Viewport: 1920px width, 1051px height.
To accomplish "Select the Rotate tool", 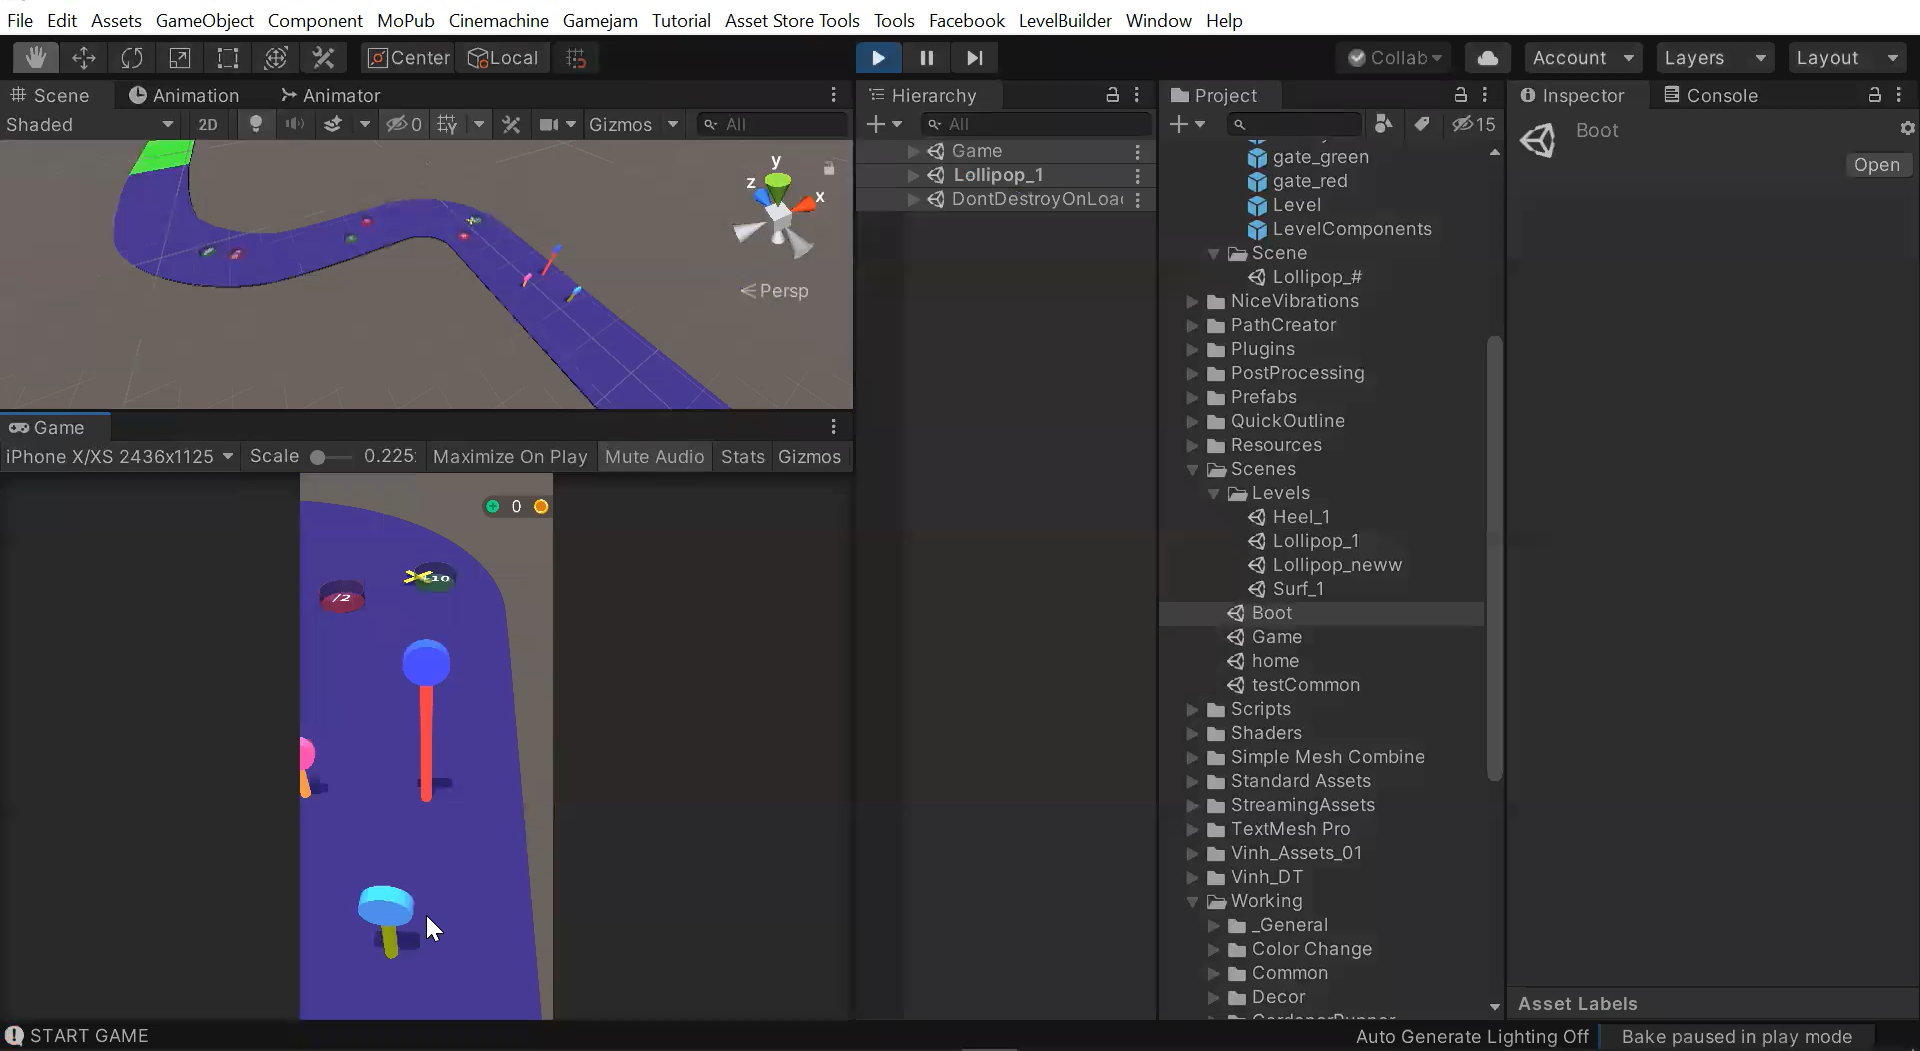I will pyautogui.click(x=131, y=57).
